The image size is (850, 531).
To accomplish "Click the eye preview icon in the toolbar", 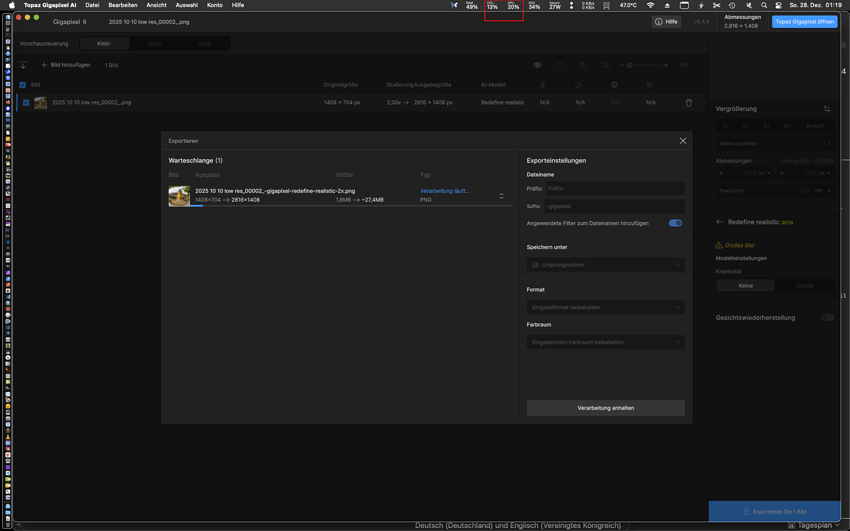I will (537, 65).
